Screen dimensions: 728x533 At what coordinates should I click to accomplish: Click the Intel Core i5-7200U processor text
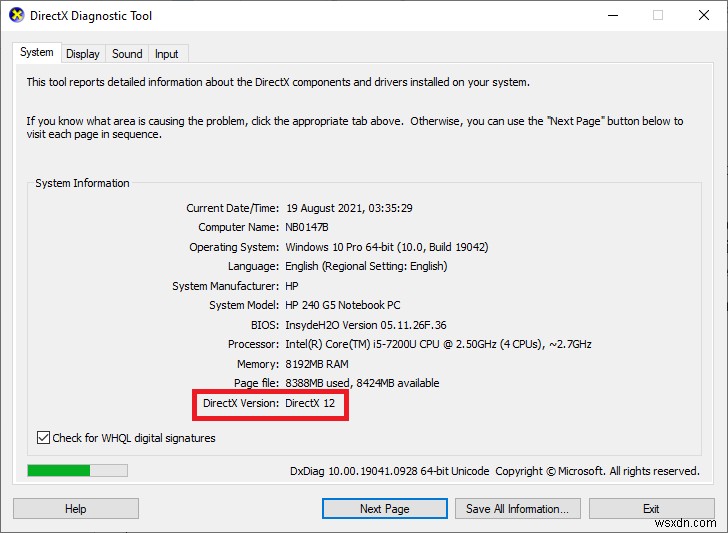438,344
